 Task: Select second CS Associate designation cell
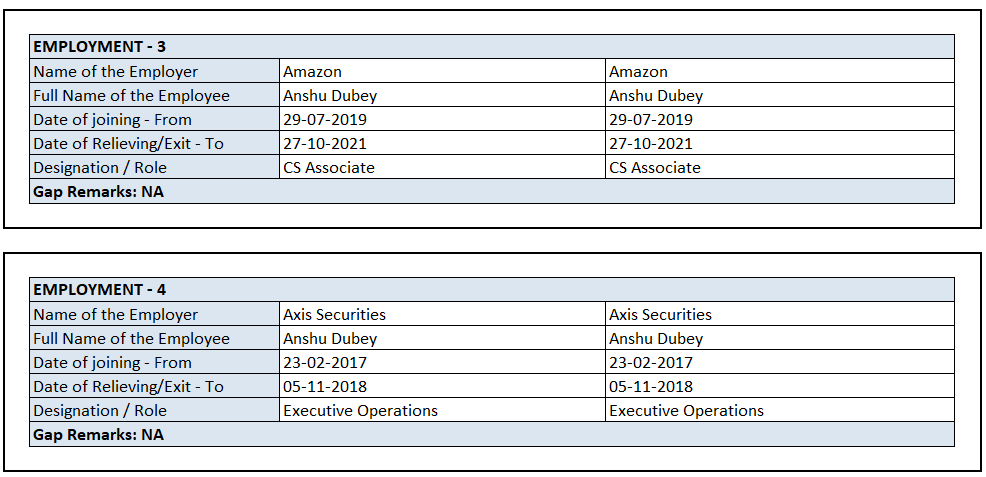click(x=655, y=168)
